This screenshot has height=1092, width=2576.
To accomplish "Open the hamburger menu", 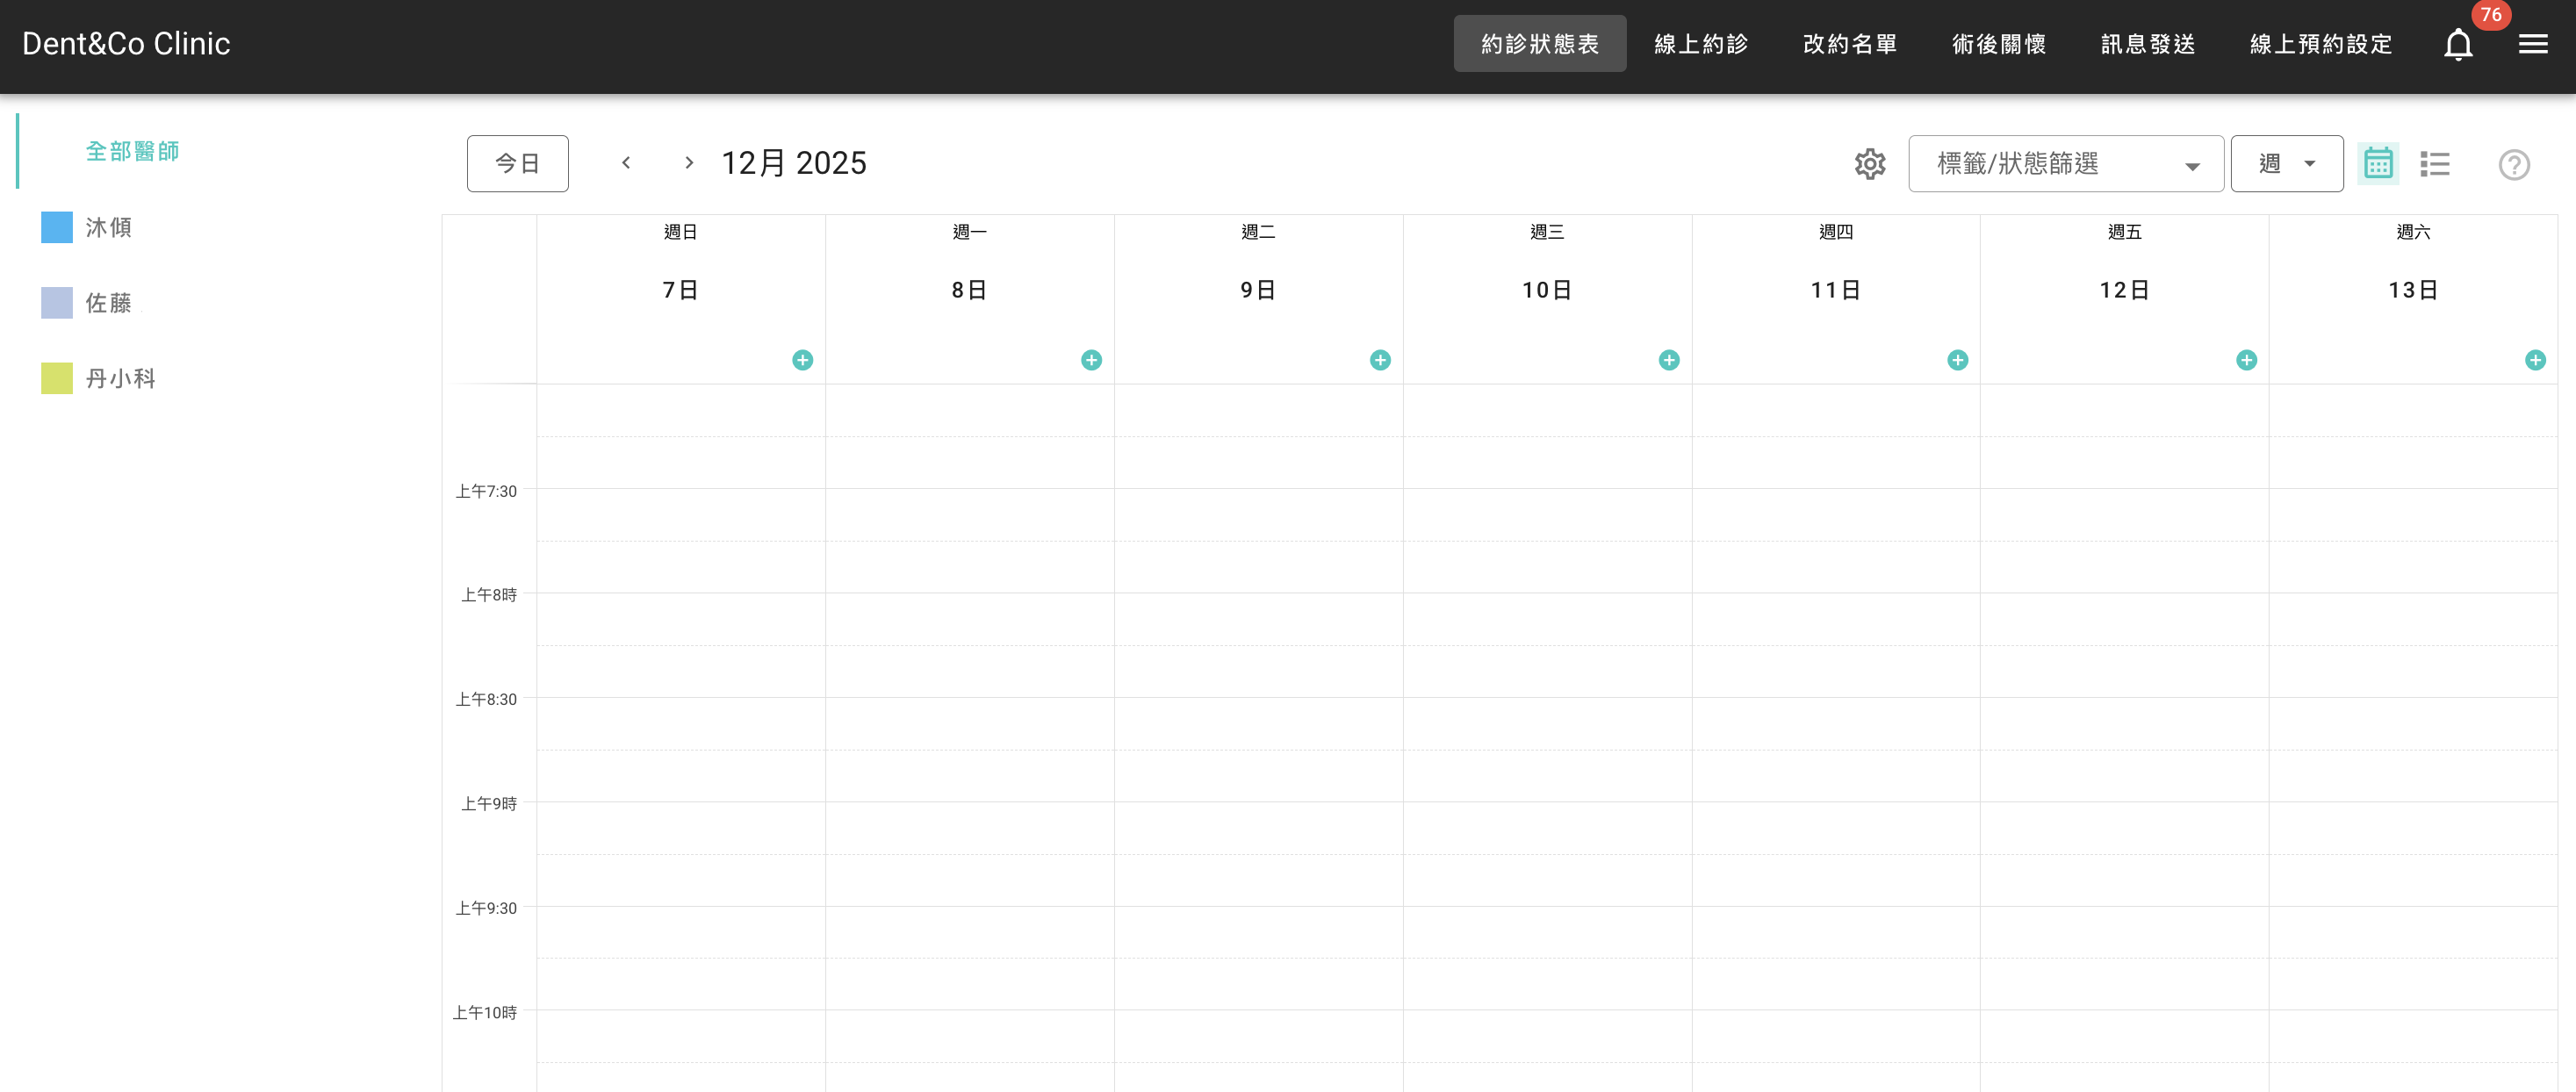I will pos(2532,44).
